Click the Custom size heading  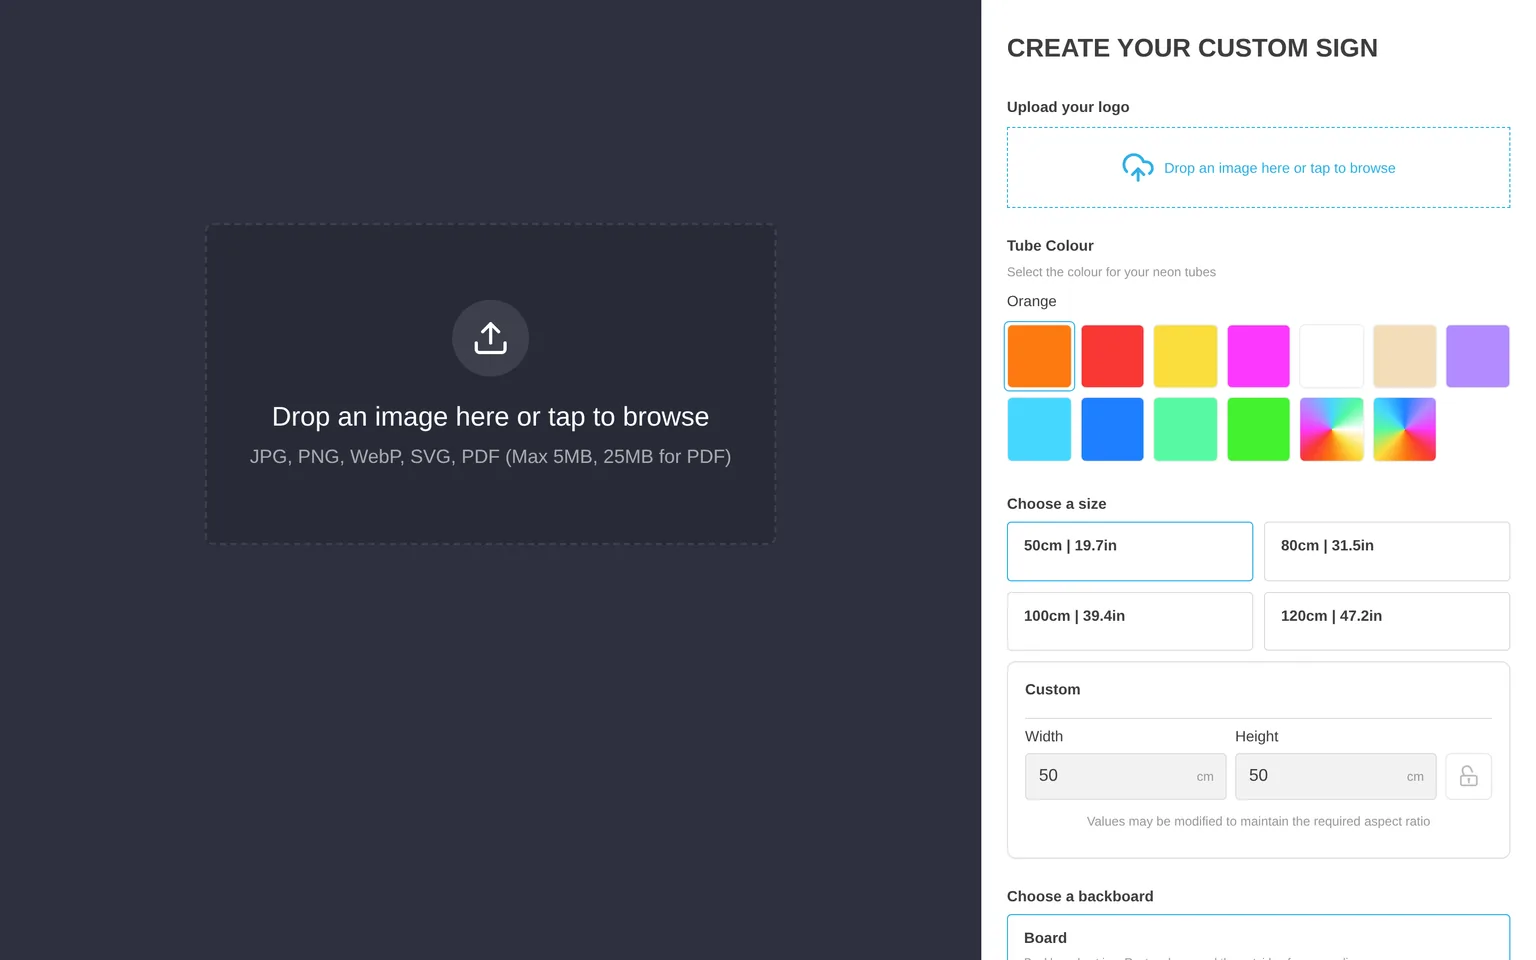tap(1052, 689)
